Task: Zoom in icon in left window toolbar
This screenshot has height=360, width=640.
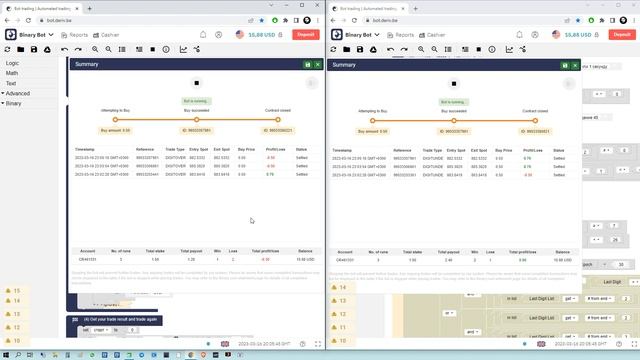Action: (95, 49)
